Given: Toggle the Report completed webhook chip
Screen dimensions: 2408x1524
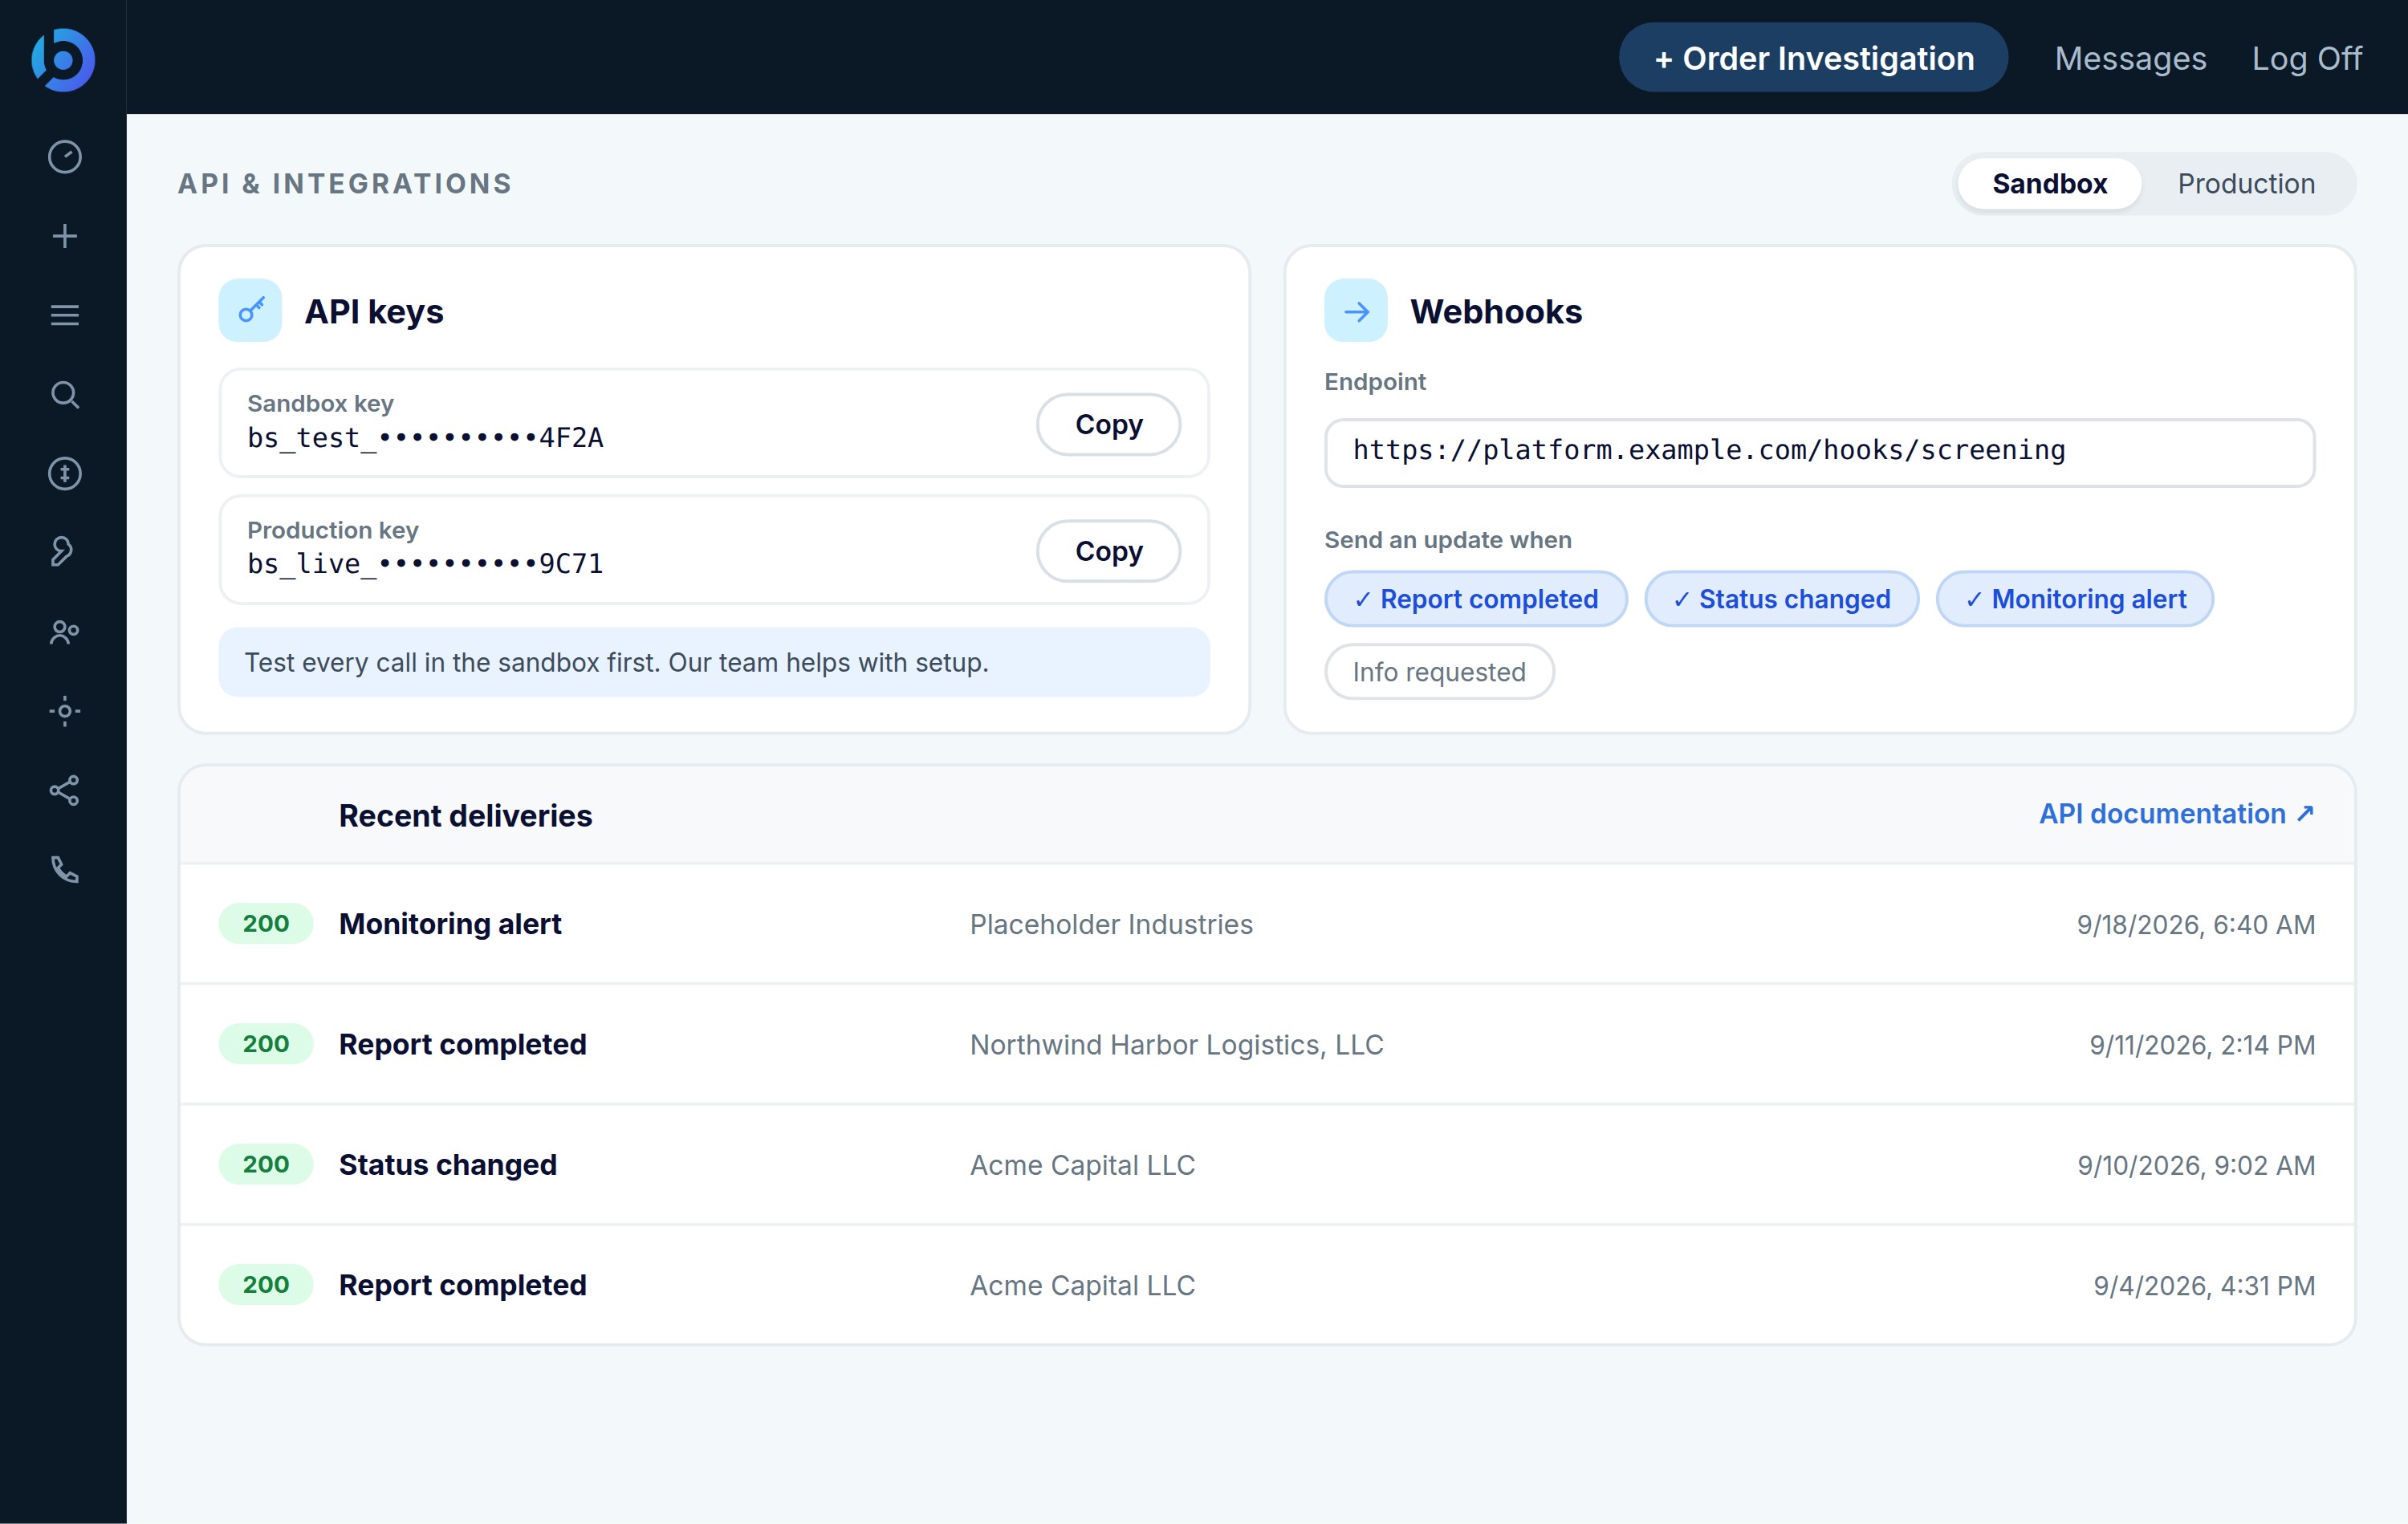Looking at the screenshot, I should click(x=1476, y=599).
